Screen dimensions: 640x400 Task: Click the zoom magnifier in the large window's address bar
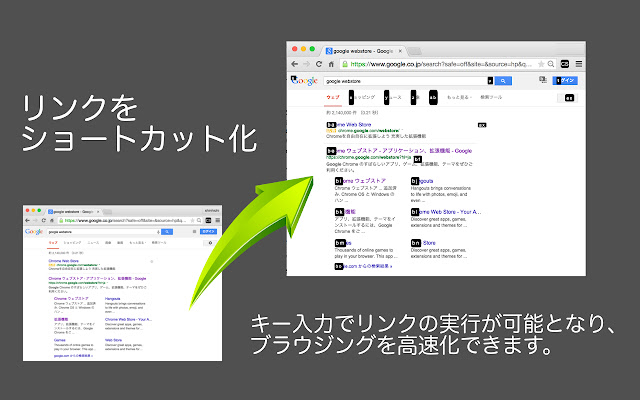click(x=551, y=64)
